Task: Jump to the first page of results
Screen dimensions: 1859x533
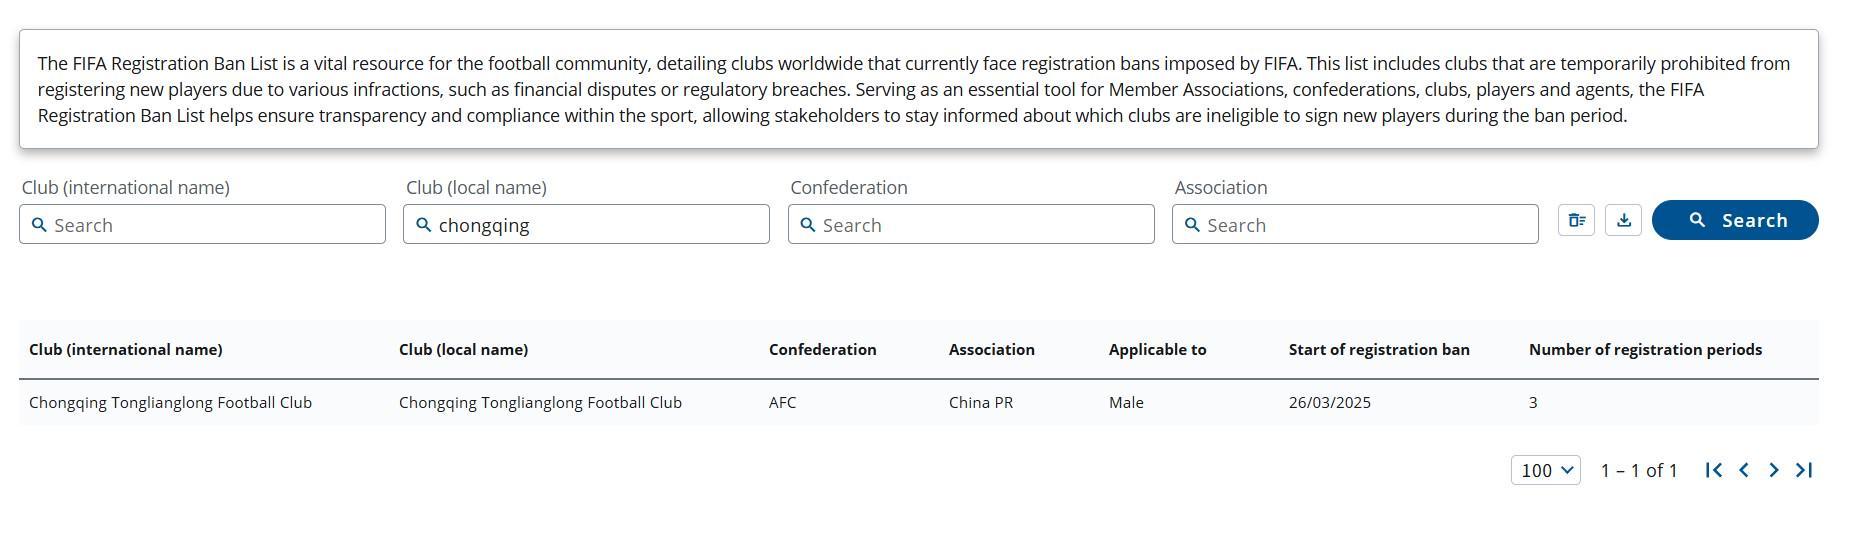Action: (1713, 470)
